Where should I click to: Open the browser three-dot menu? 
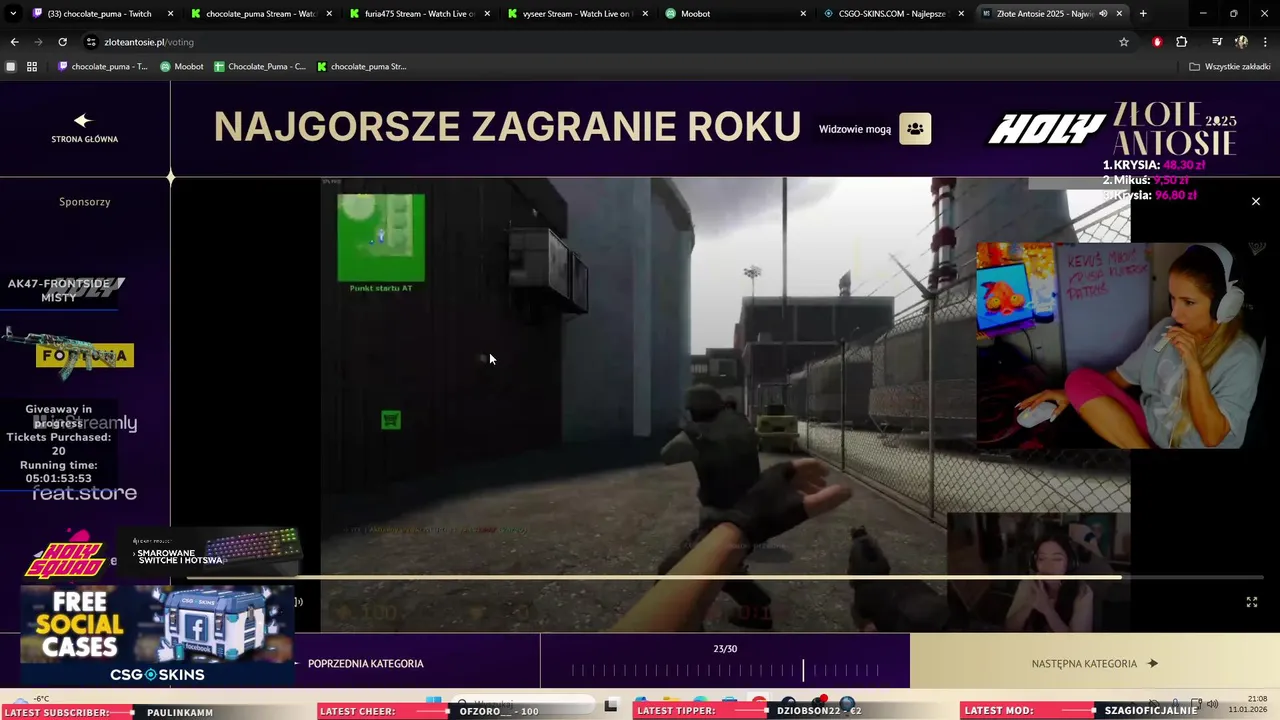[x=1265, y=42]
